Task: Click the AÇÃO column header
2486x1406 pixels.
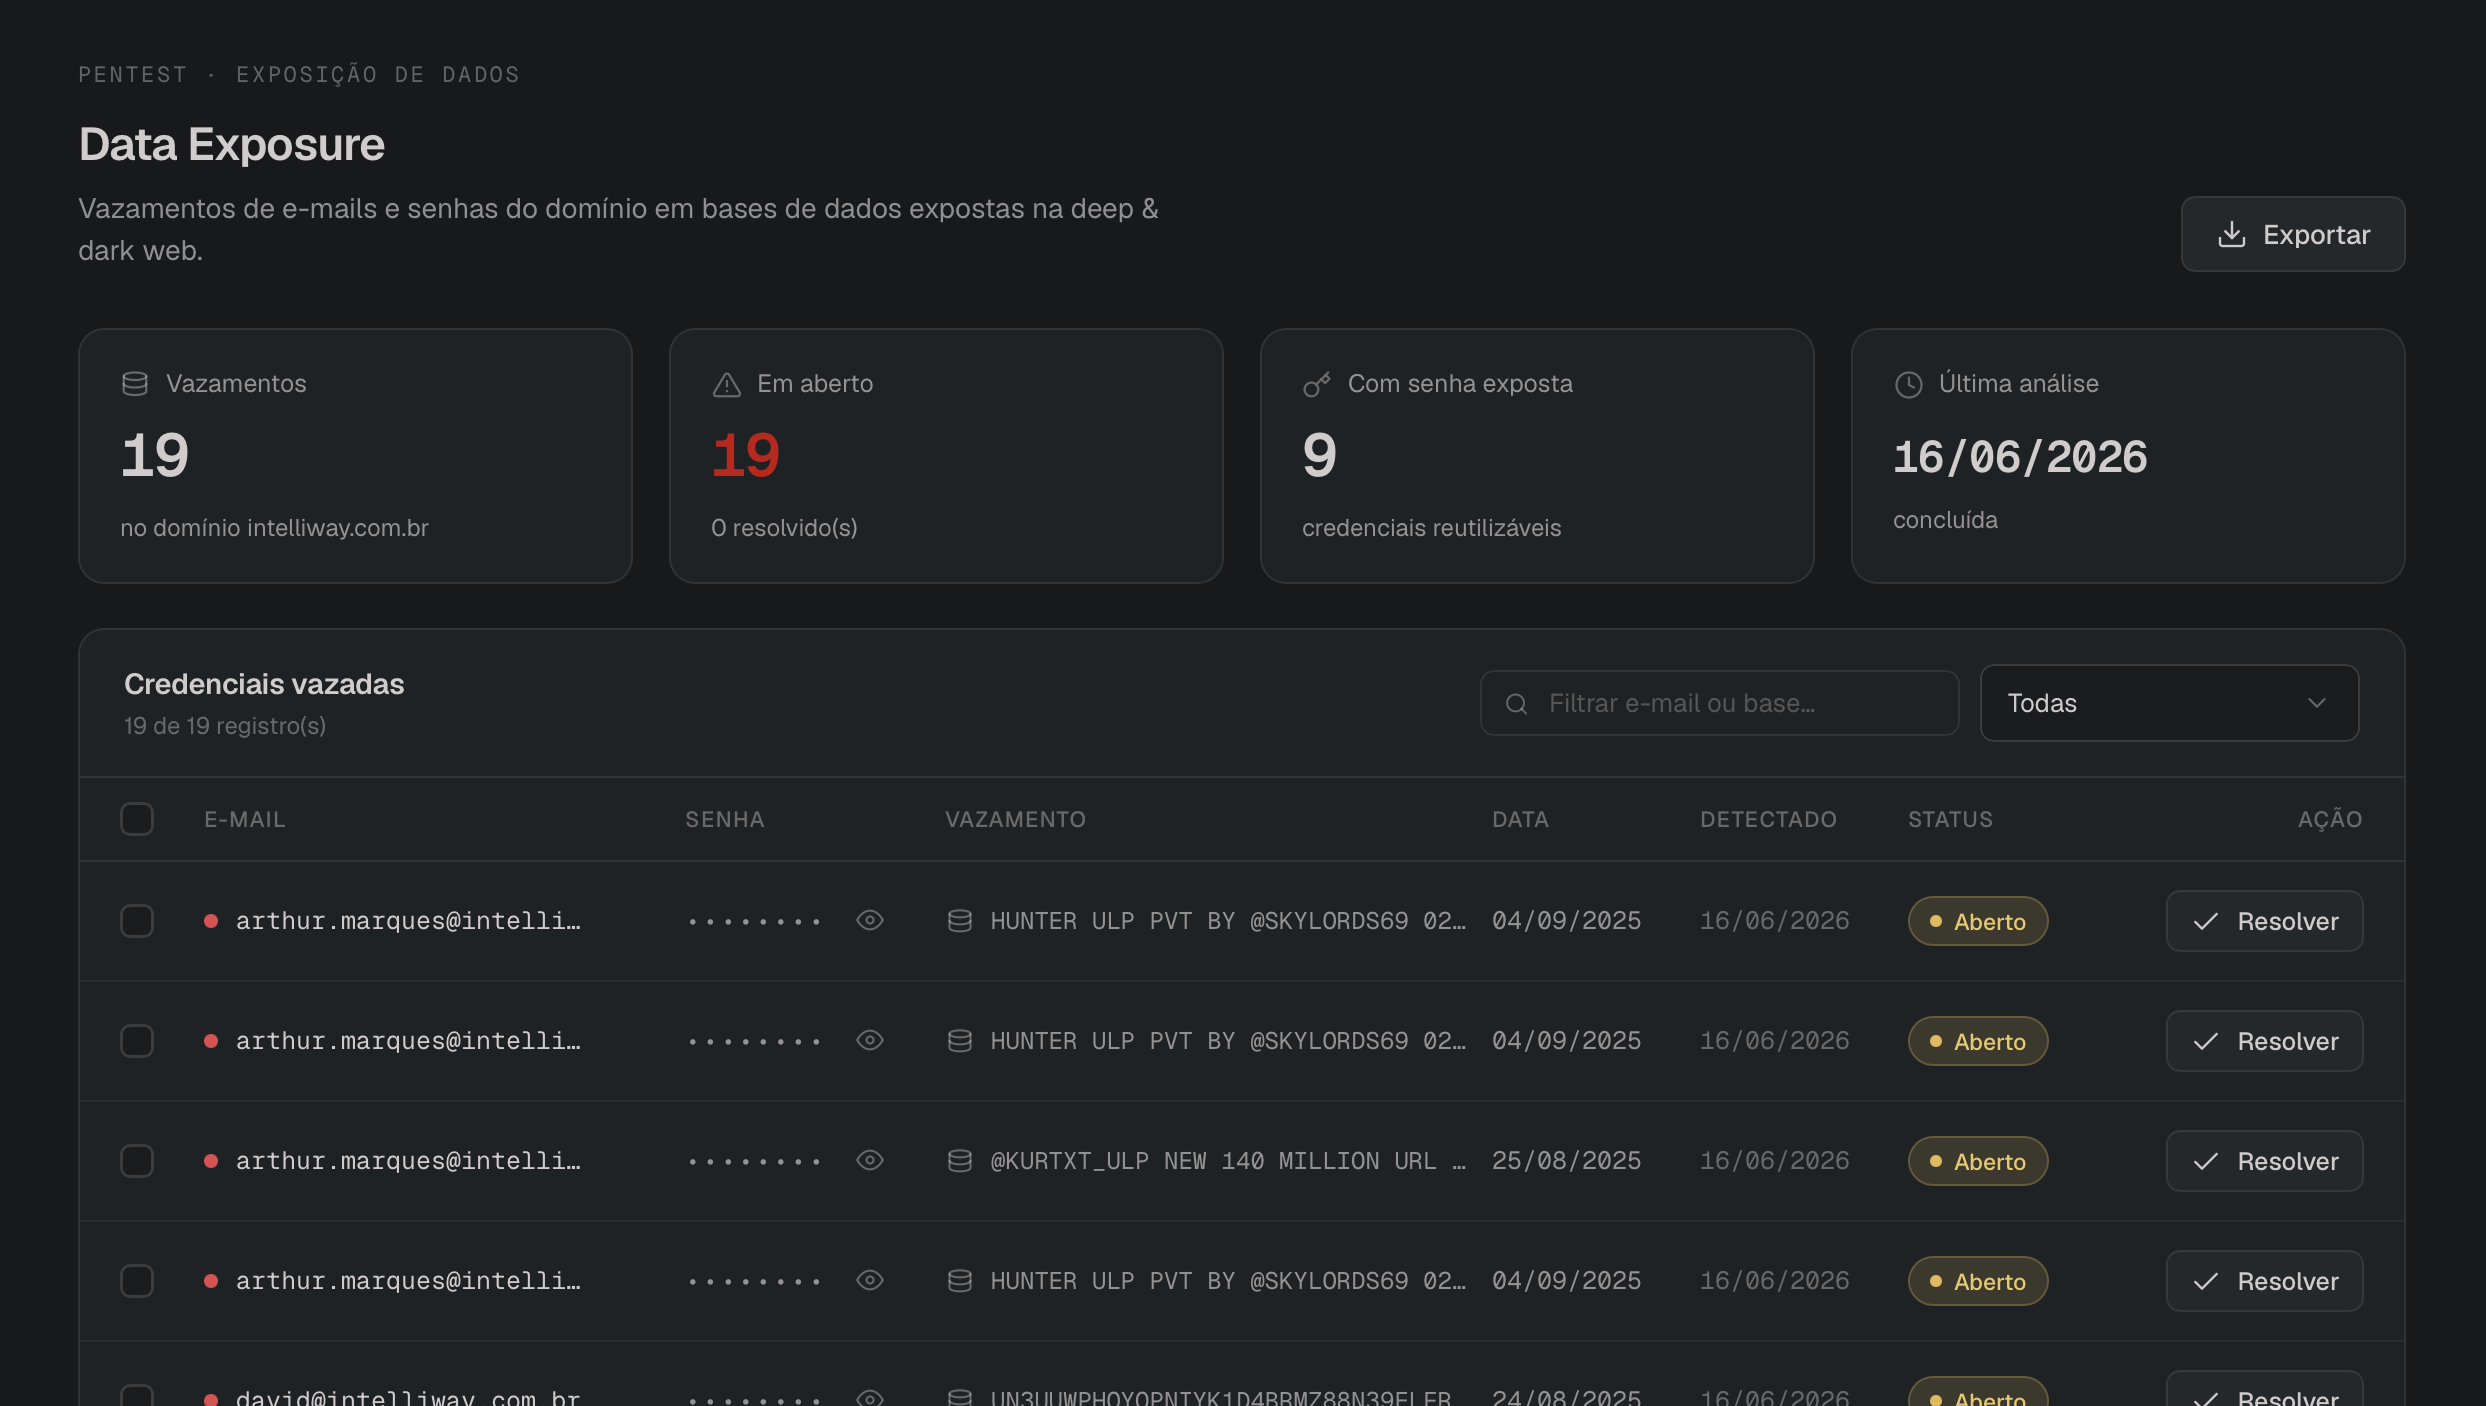Action: [x=2330, y=819]
